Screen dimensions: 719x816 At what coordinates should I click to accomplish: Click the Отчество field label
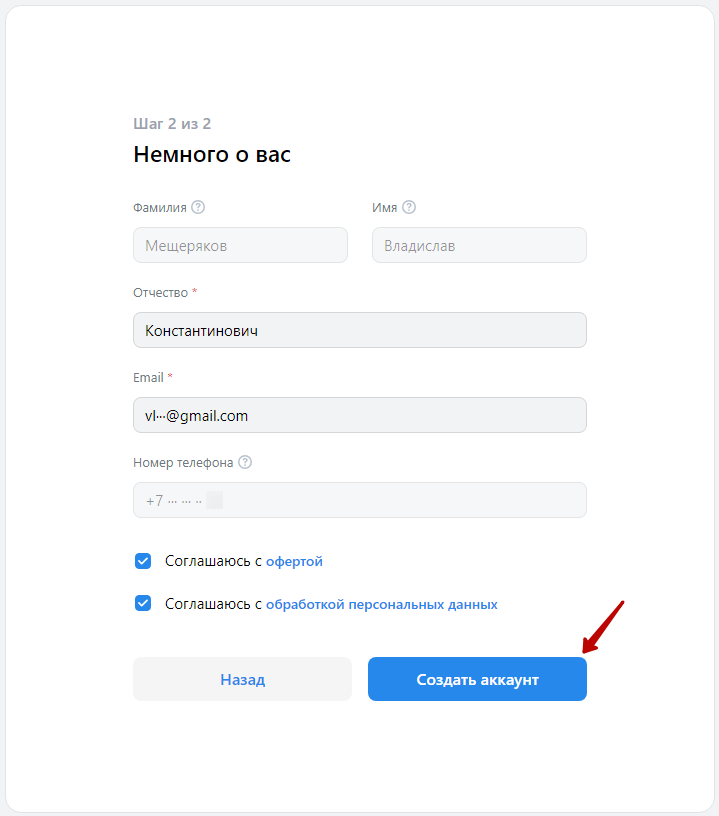160,292
